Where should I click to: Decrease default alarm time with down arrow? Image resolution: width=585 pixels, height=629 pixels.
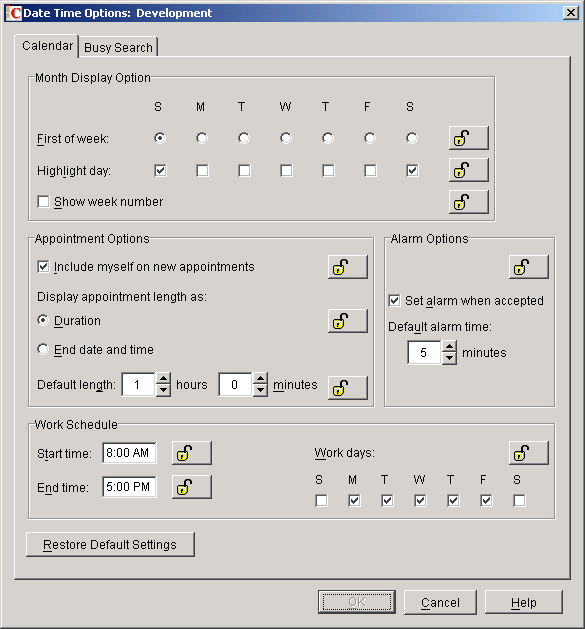click(x=449, y=358)
